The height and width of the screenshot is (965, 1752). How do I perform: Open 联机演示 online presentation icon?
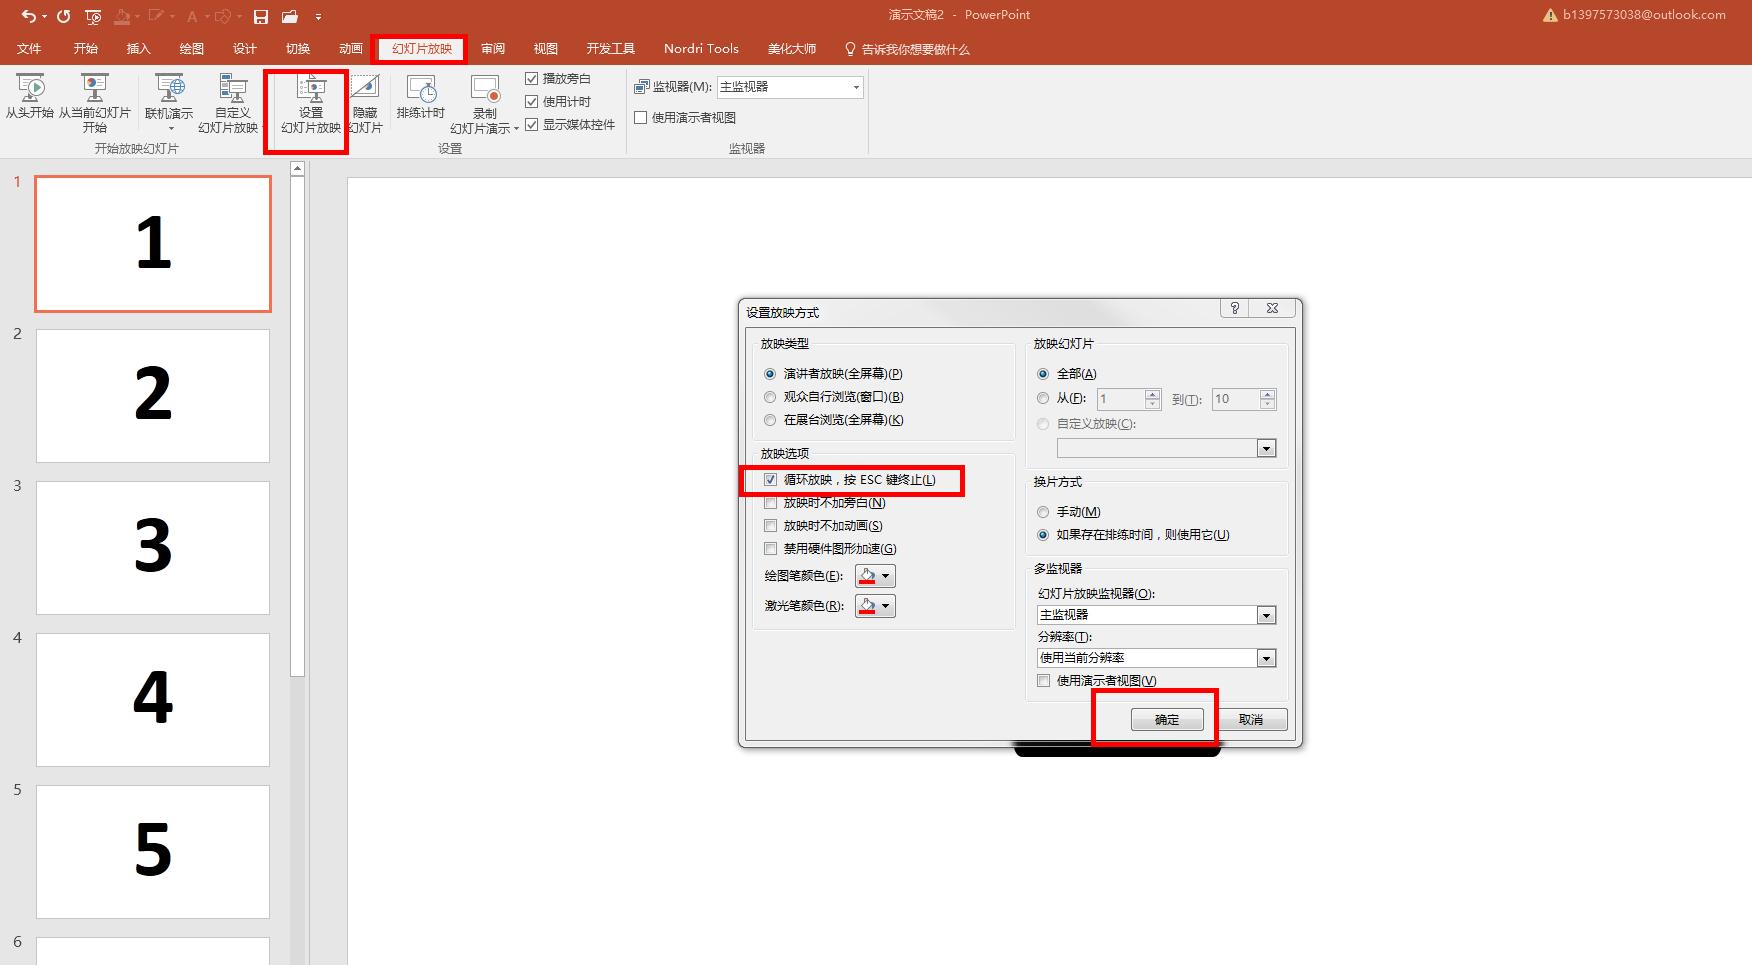pos(169,90)
